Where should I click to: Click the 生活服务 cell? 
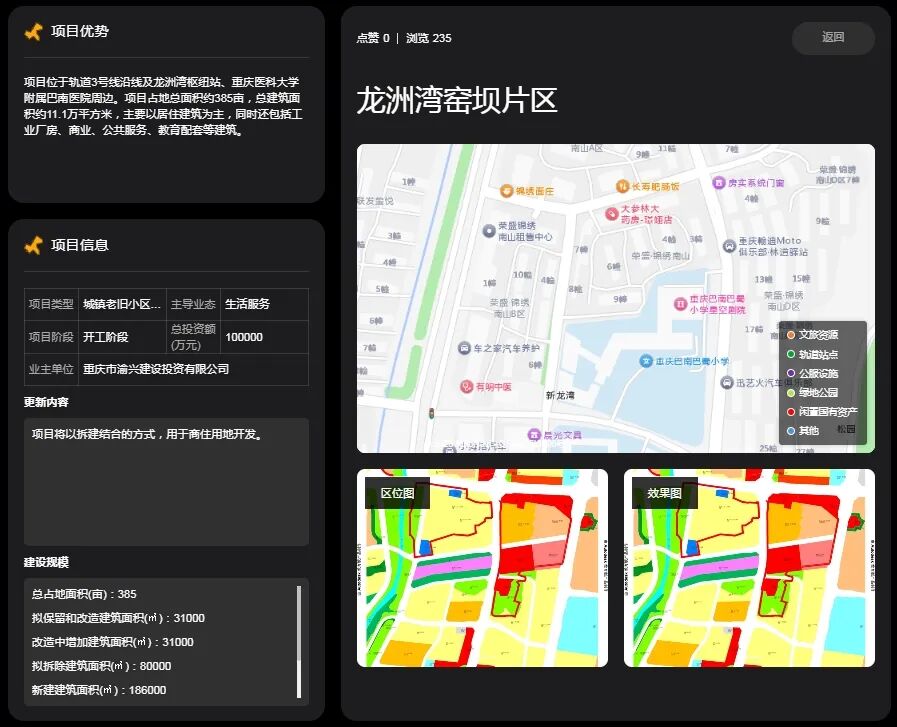pos(264,304)
